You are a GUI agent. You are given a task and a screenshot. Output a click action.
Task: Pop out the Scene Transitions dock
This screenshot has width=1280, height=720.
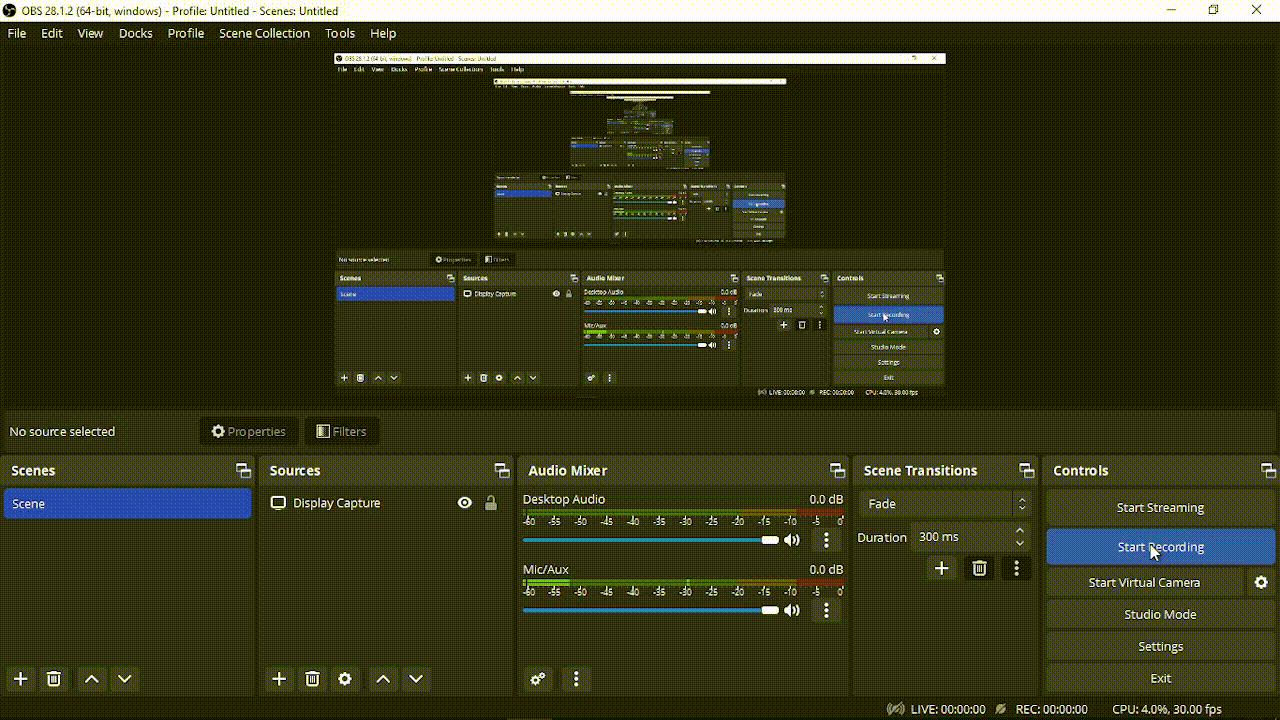(1026, 470)
